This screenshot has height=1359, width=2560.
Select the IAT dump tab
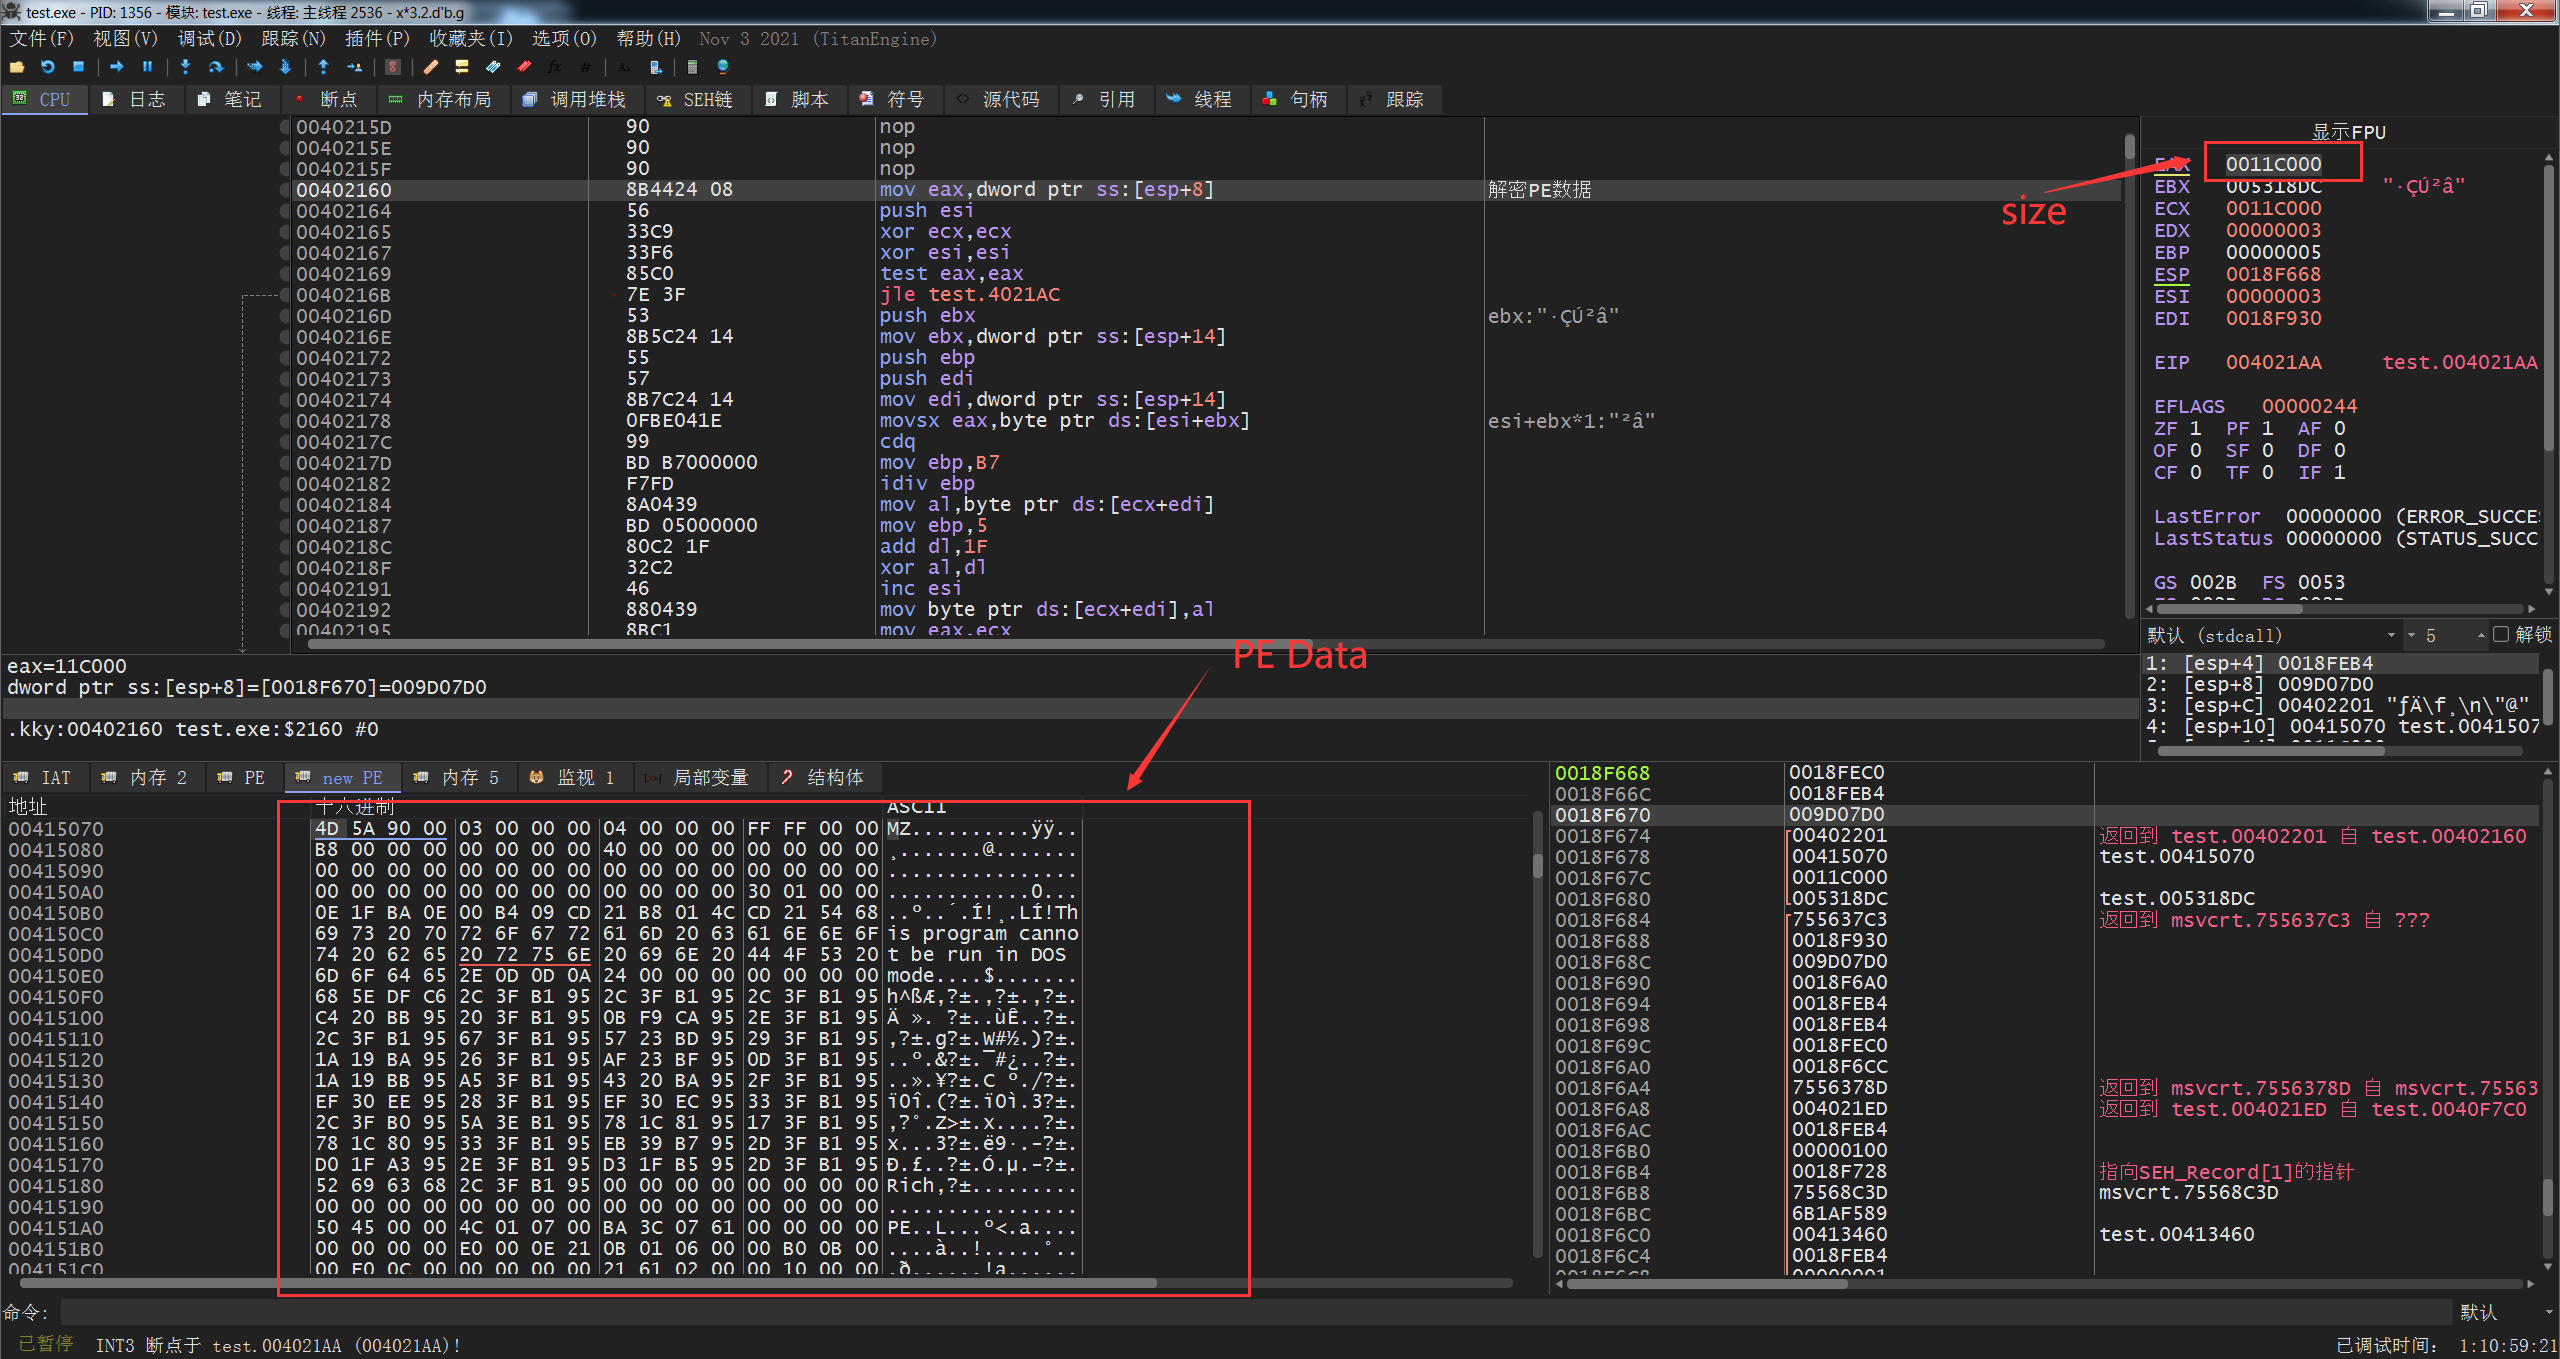coord(43,777)
